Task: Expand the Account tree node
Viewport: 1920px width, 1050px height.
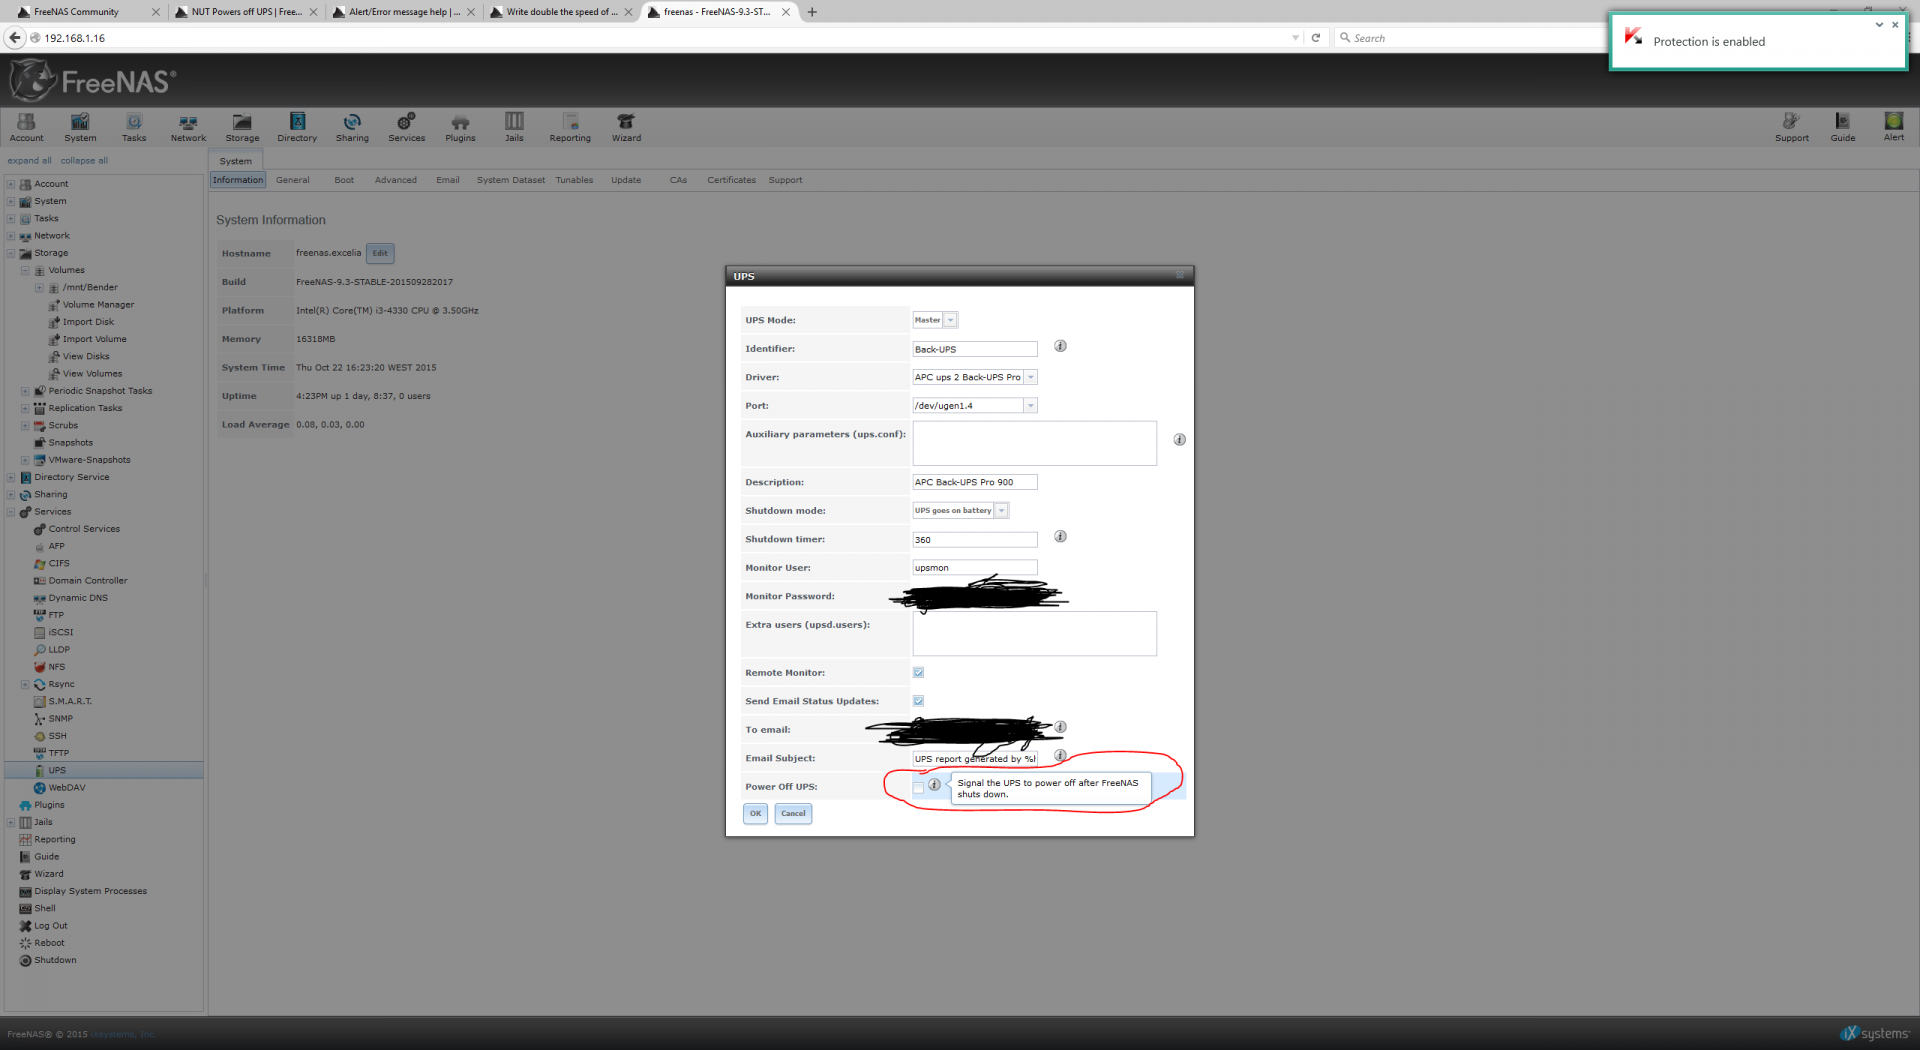Action: pos(11,184)
